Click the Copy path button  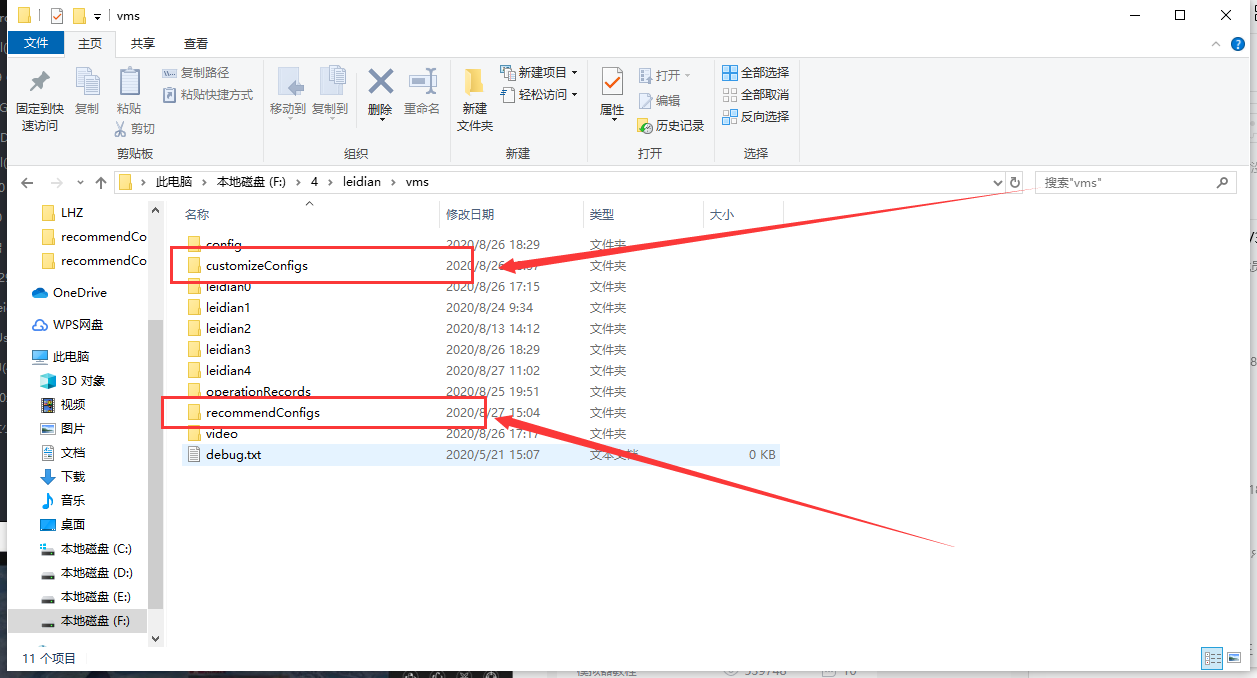click(x=196, y=73)
